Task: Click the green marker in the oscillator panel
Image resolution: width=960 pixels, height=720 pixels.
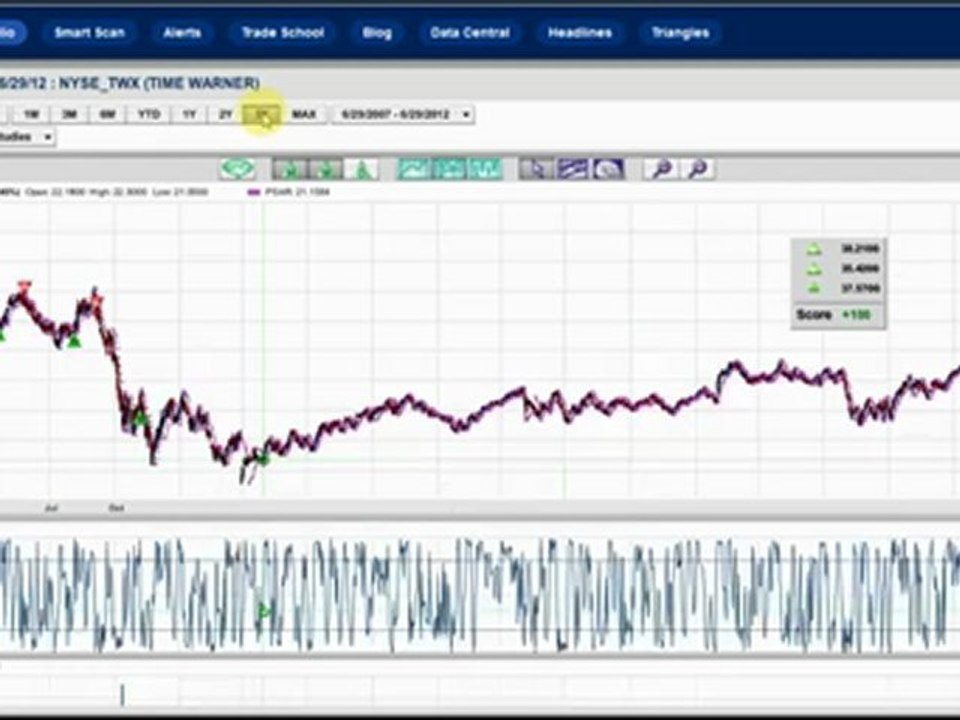Action: pyautogui.click(x=265, y=610)
